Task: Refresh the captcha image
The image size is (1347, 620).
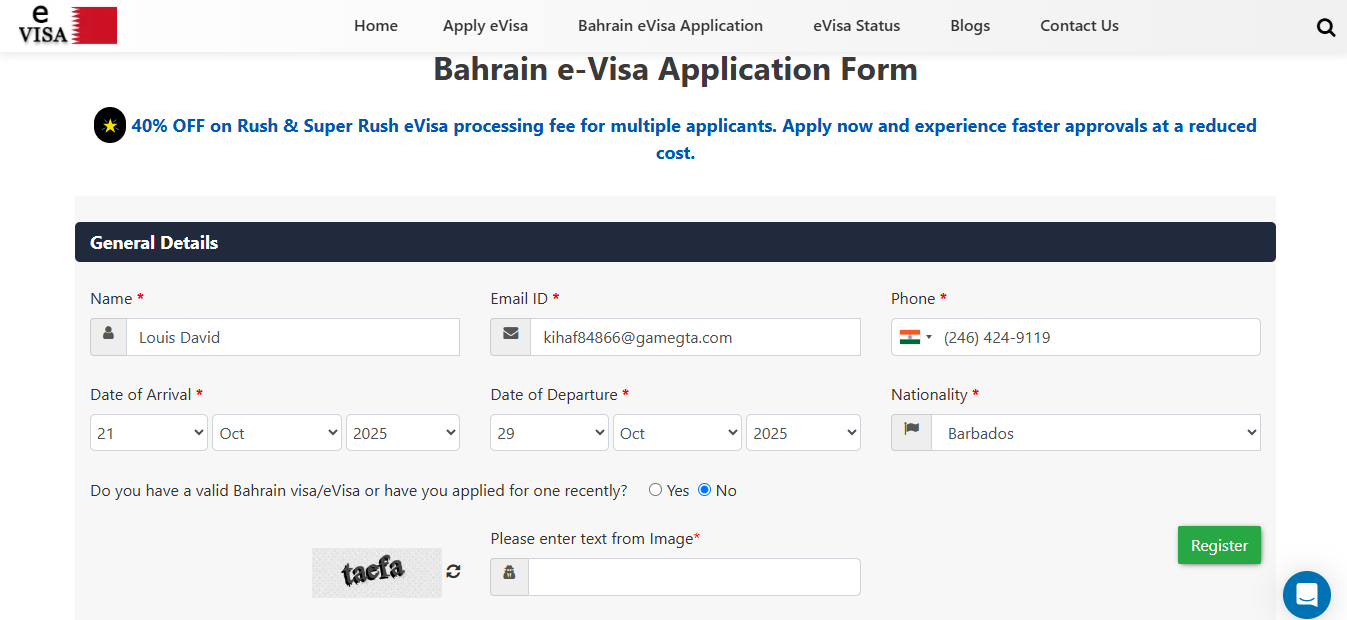Action: coord(453,571)
